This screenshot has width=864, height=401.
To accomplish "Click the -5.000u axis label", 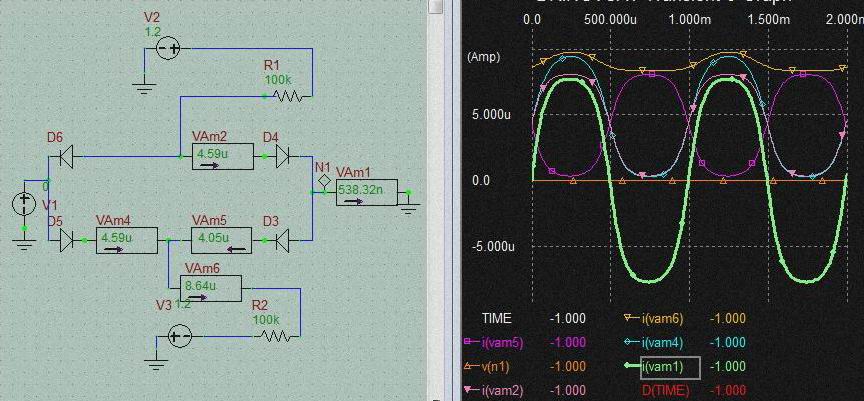I will click(x=491, y=246).
